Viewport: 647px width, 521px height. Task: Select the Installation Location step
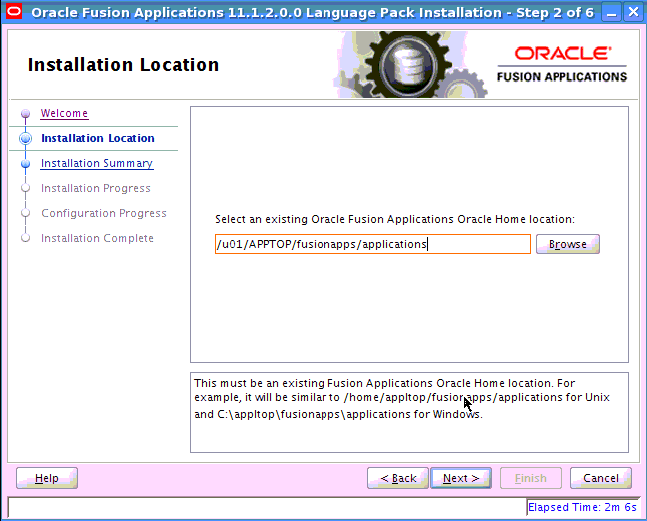point(98,138)
